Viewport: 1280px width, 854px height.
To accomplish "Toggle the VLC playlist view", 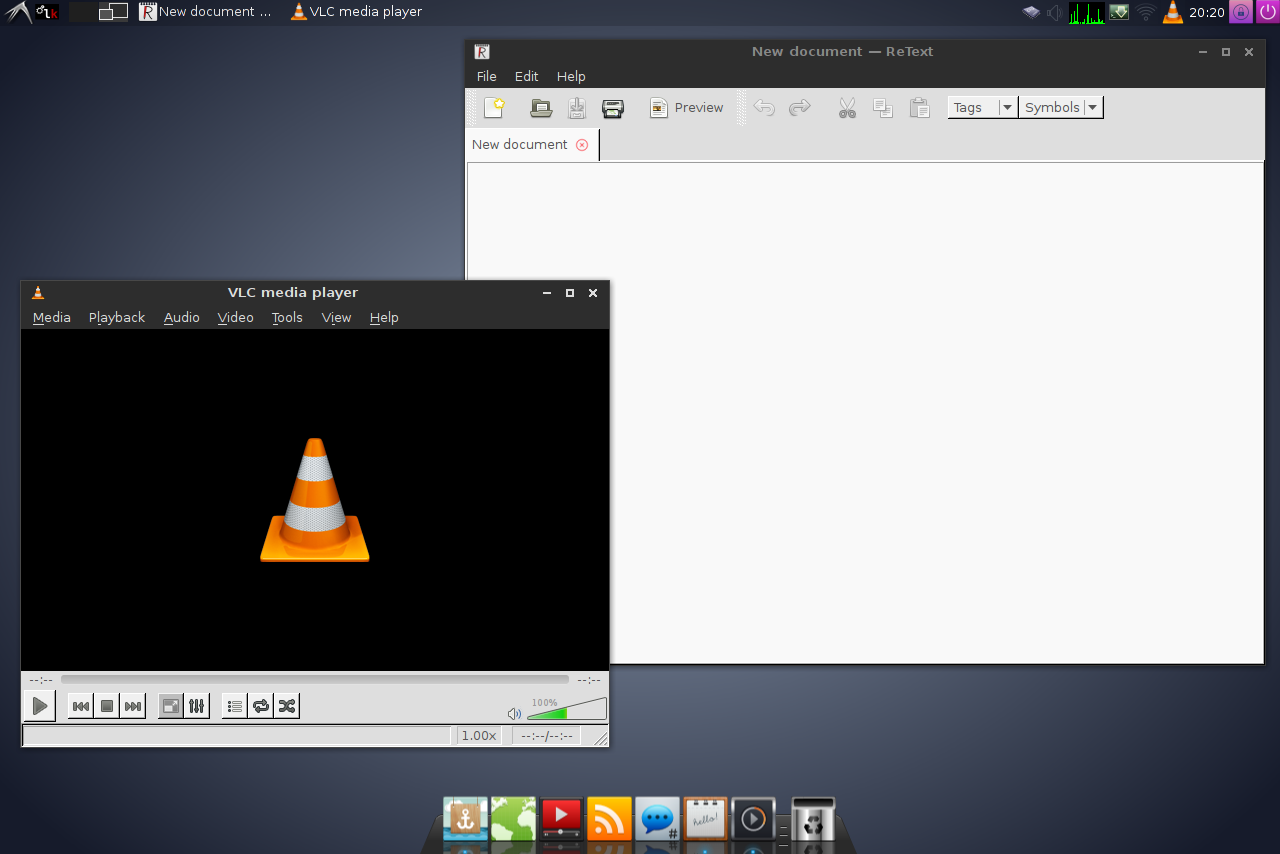I will (x=235, y=706).
